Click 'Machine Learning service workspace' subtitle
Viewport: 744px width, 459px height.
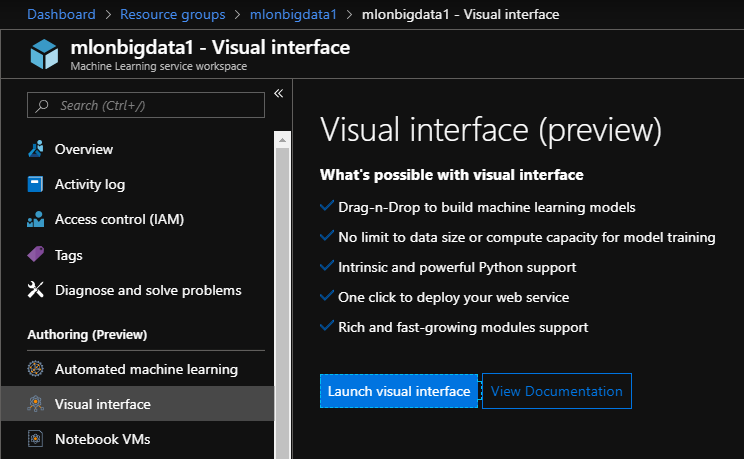point(158,66)
